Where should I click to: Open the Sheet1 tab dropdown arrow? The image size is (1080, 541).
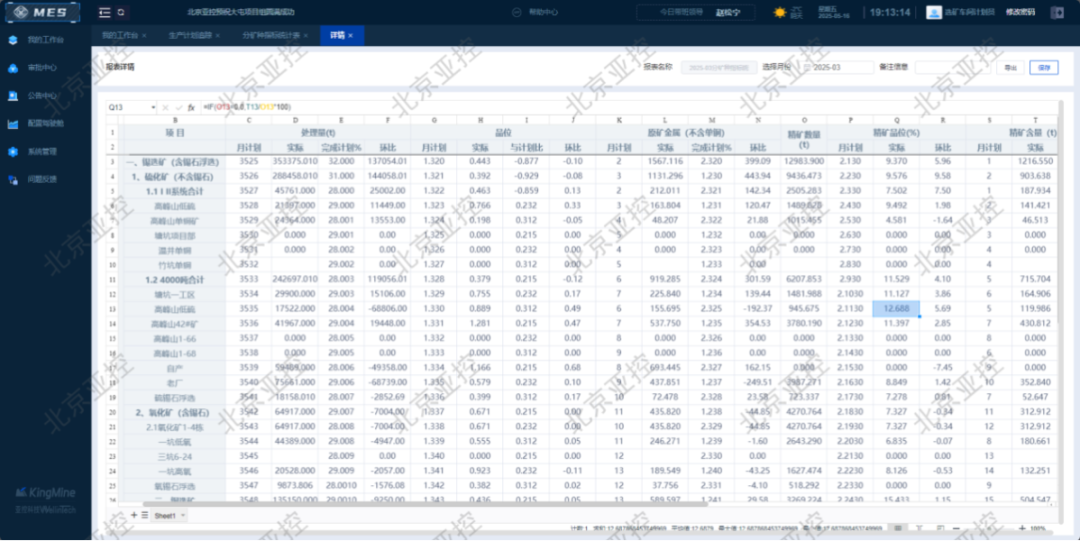click(183, 516)
